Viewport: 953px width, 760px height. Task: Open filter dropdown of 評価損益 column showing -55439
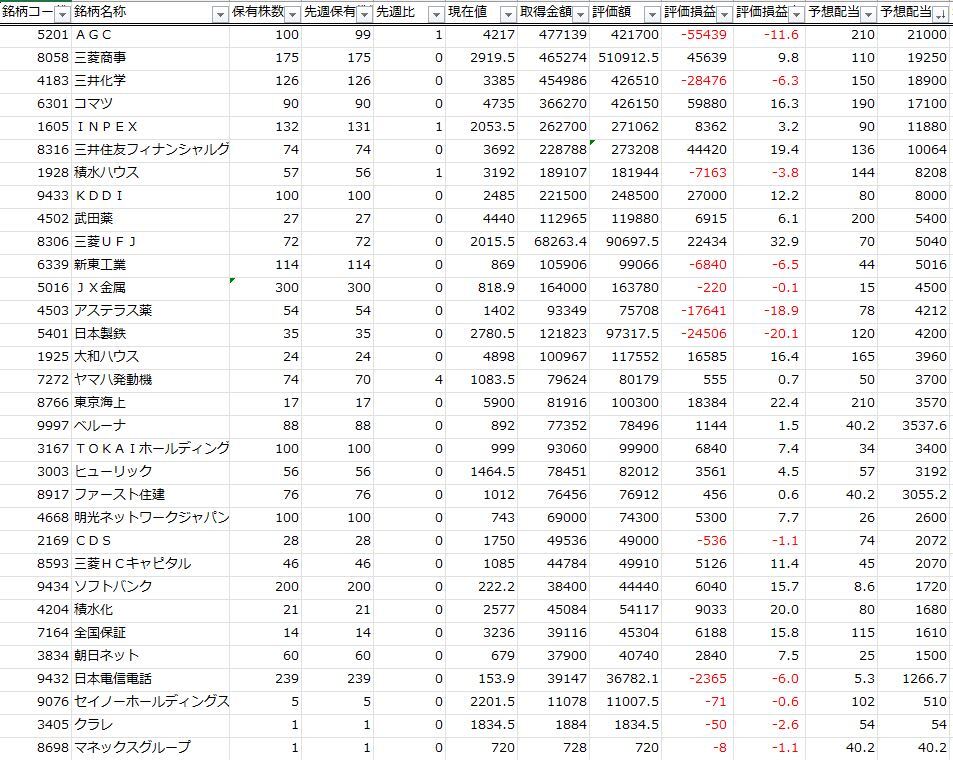724,14
